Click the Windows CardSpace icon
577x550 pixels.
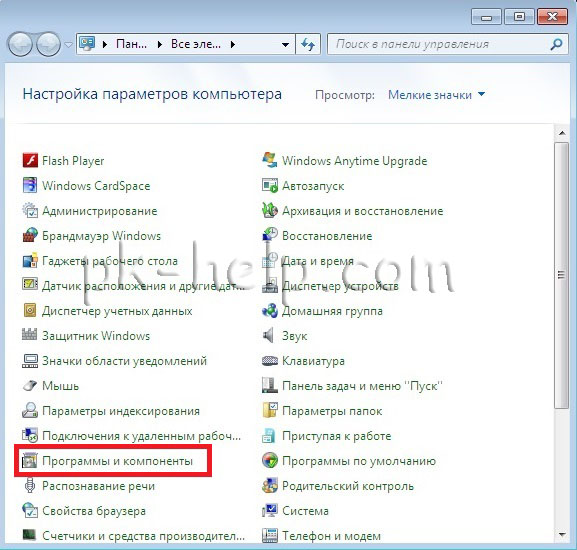30,185
